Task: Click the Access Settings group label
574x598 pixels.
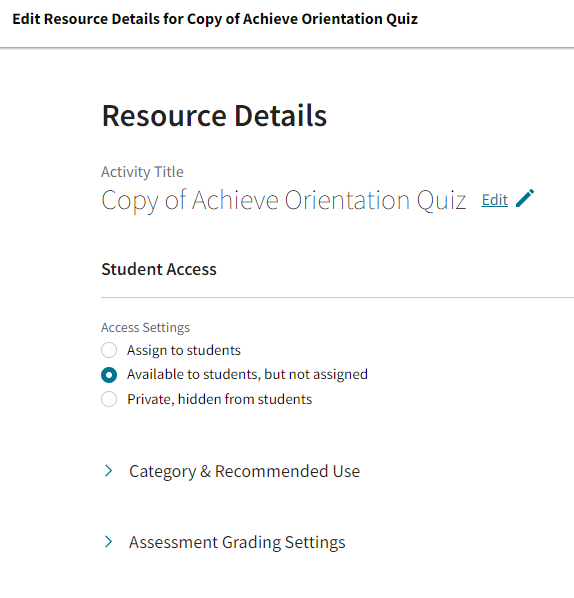Action: (x=145, y=328)
